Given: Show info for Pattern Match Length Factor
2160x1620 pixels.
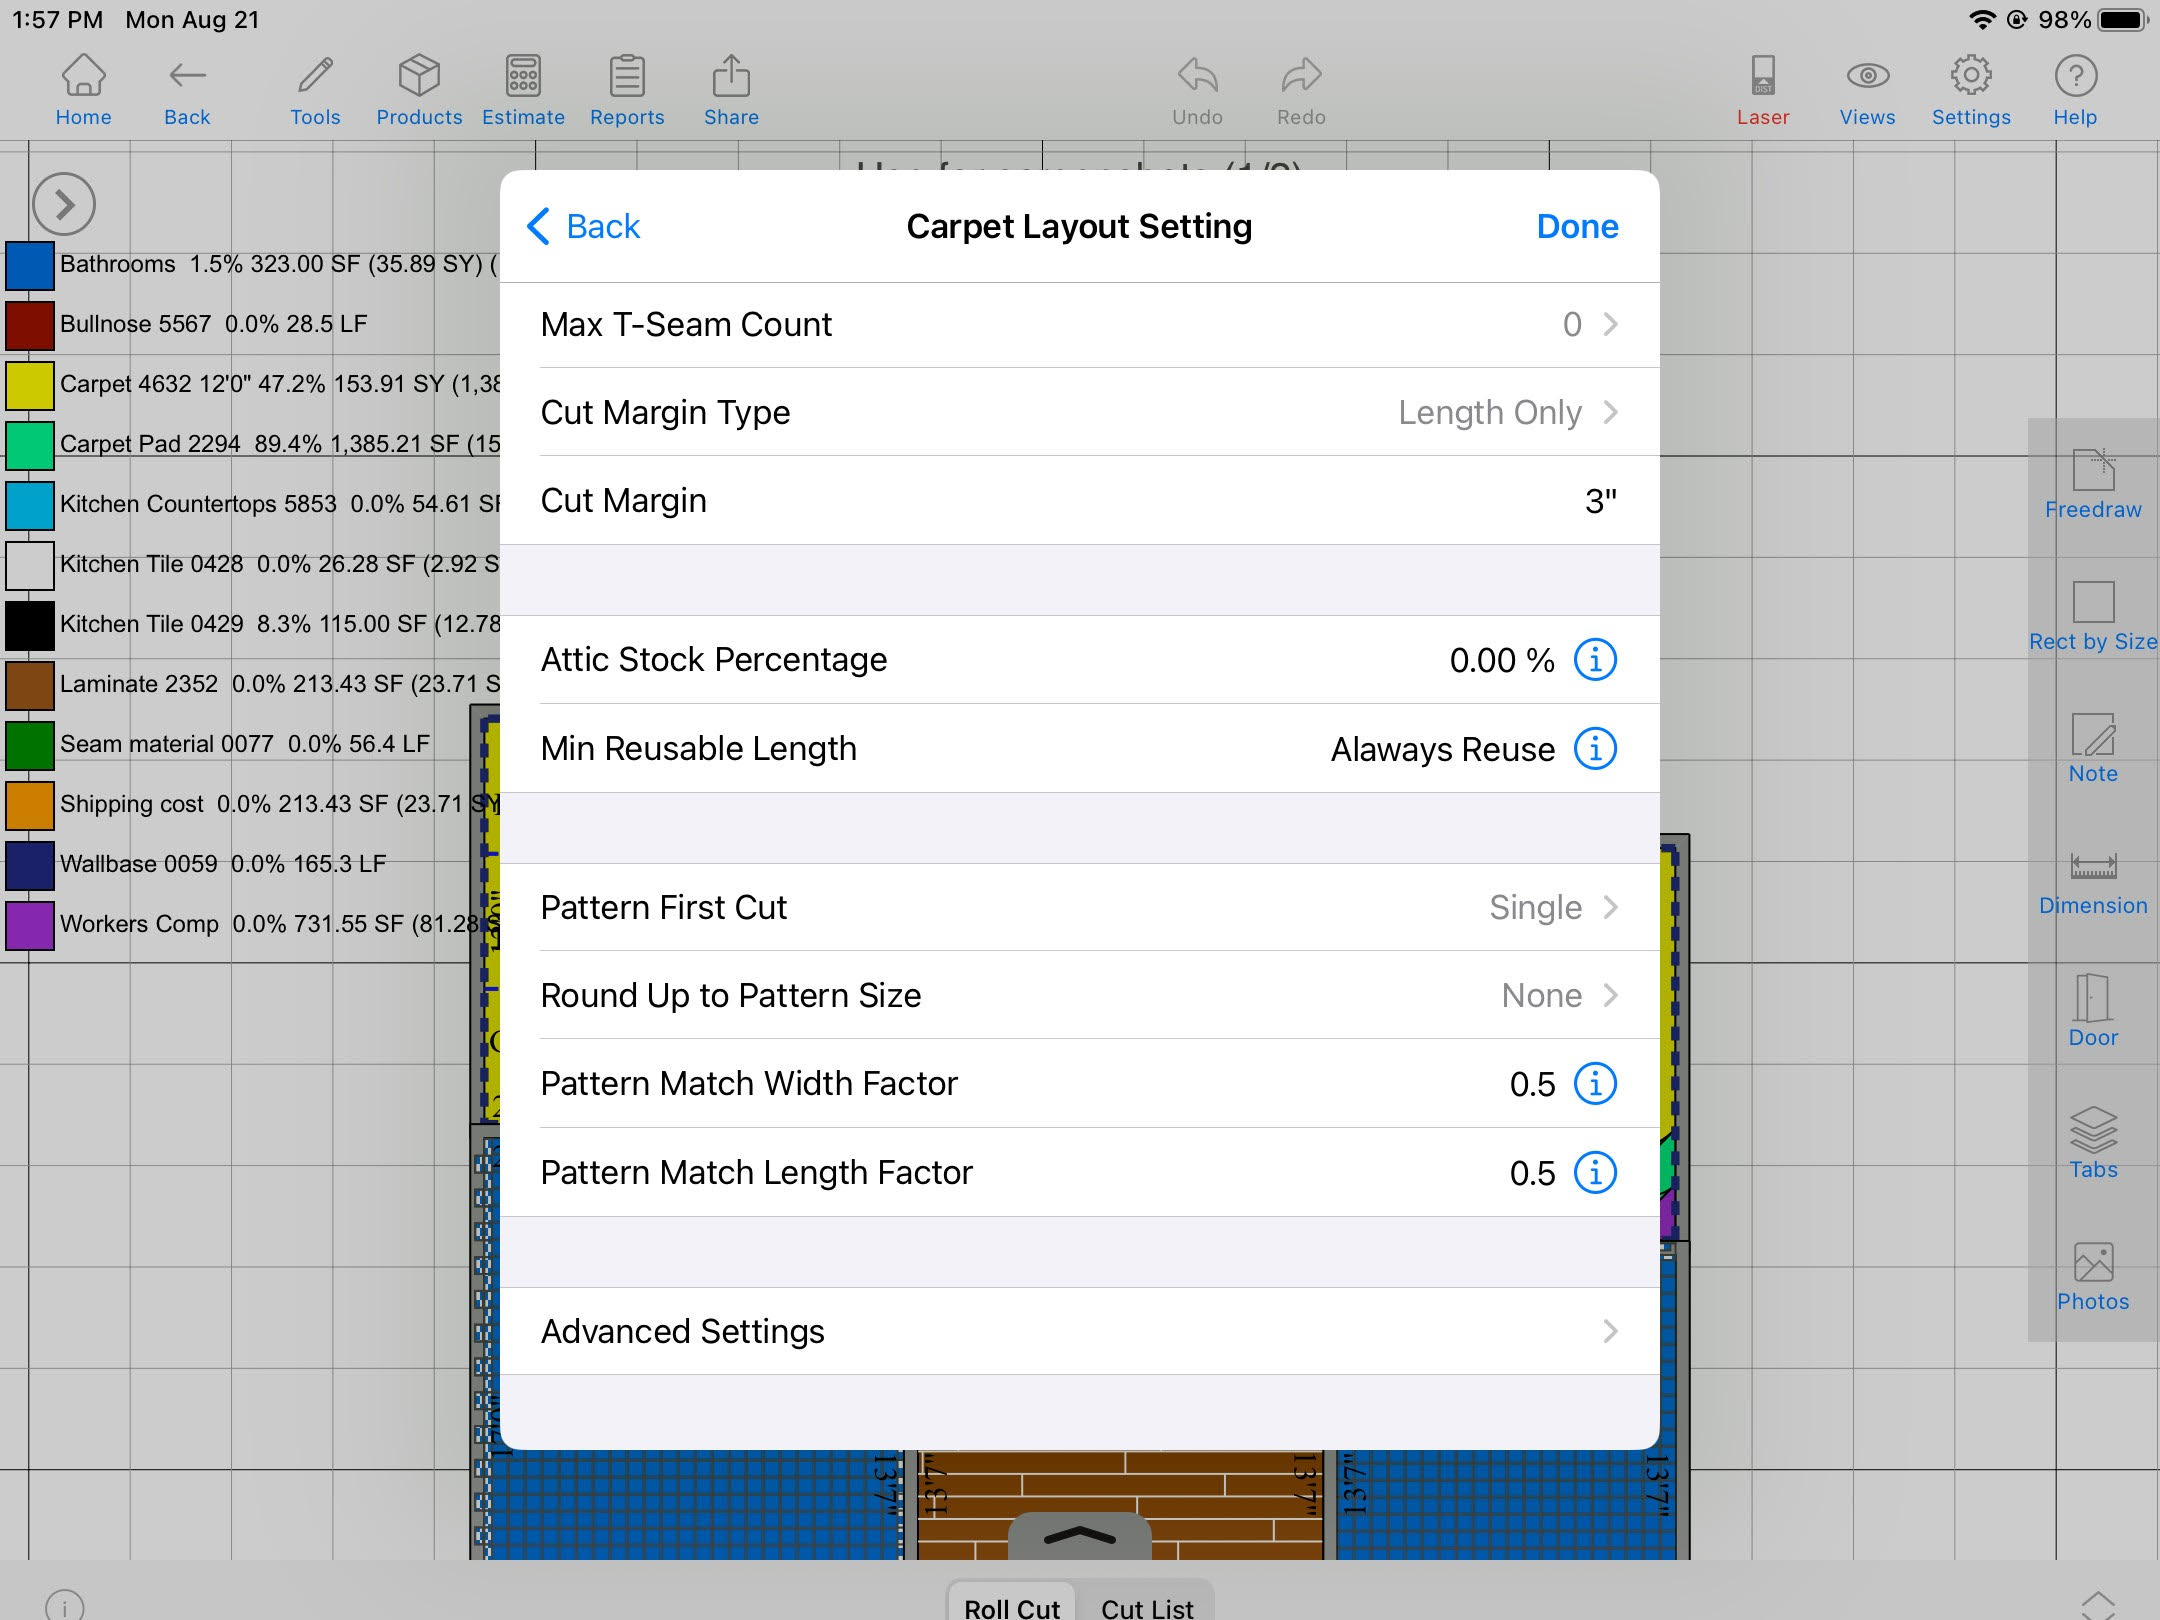Looking at the screenshot, I should click(1595, 1172).
